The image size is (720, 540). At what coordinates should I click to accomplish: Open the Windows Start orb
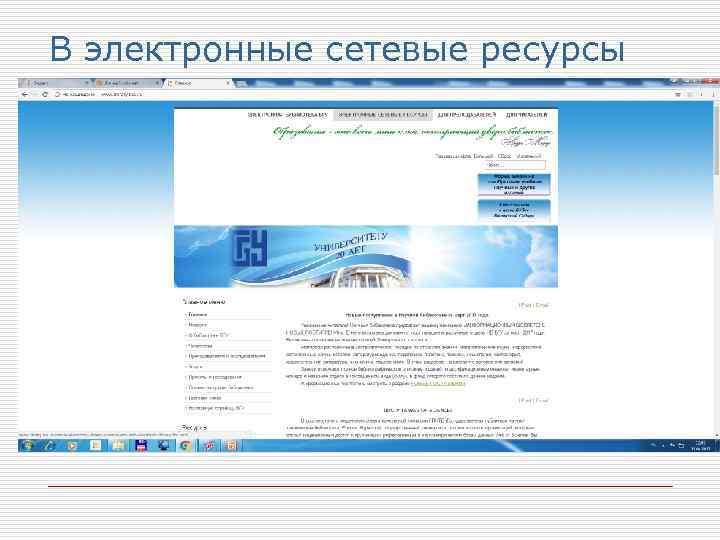coord(28,445)
